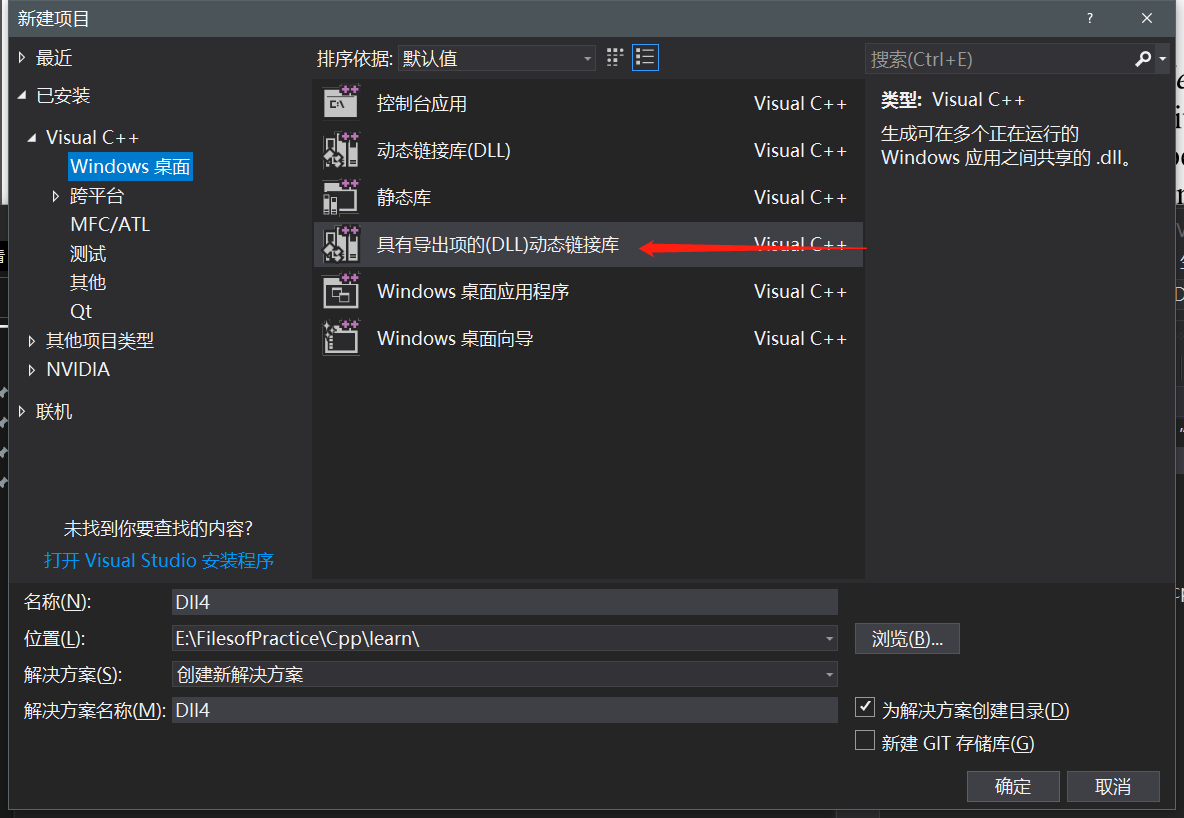Click the Windows 桌面应用程序 template icon
The height and width of the screenshot is (818, 1184).
(x=341, y=291)
